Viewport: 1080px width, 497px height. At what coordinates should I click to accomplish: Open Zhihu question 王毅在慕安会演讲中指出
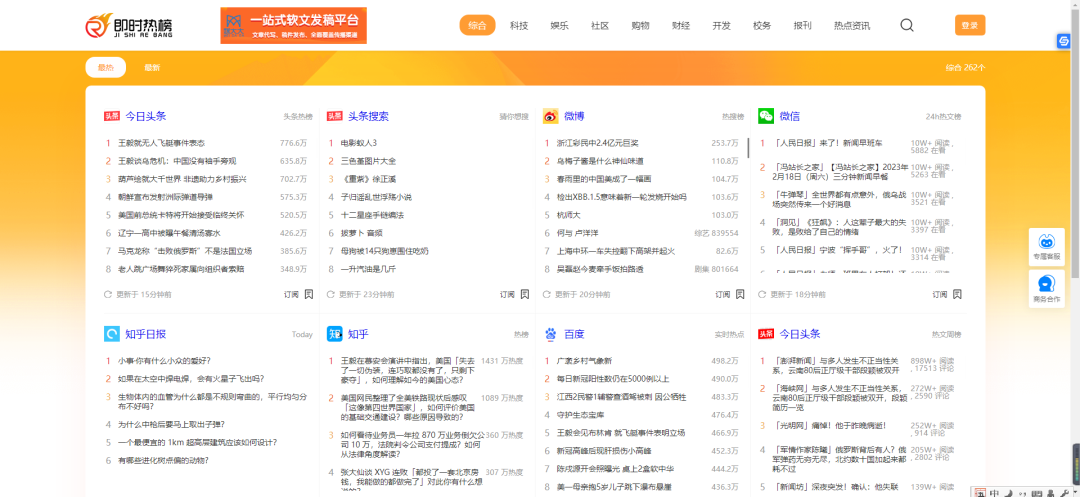(408, 370)
